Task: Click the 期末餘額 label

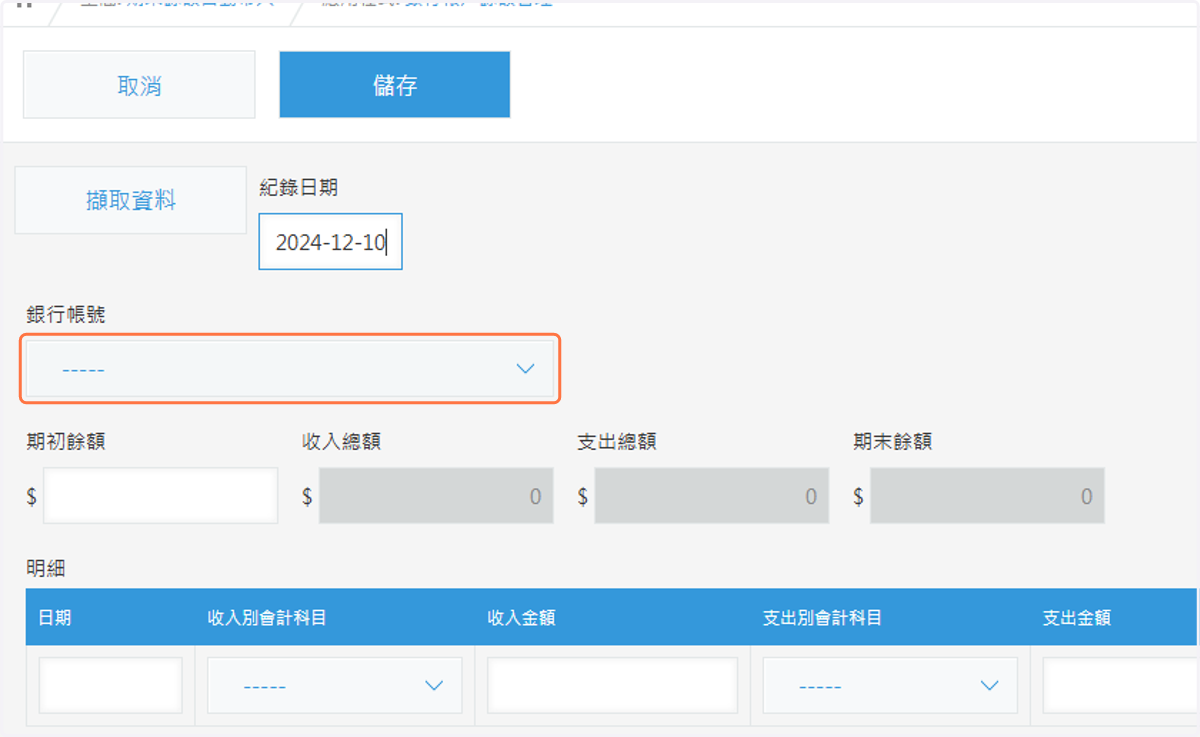Action: tap(893, 441)
